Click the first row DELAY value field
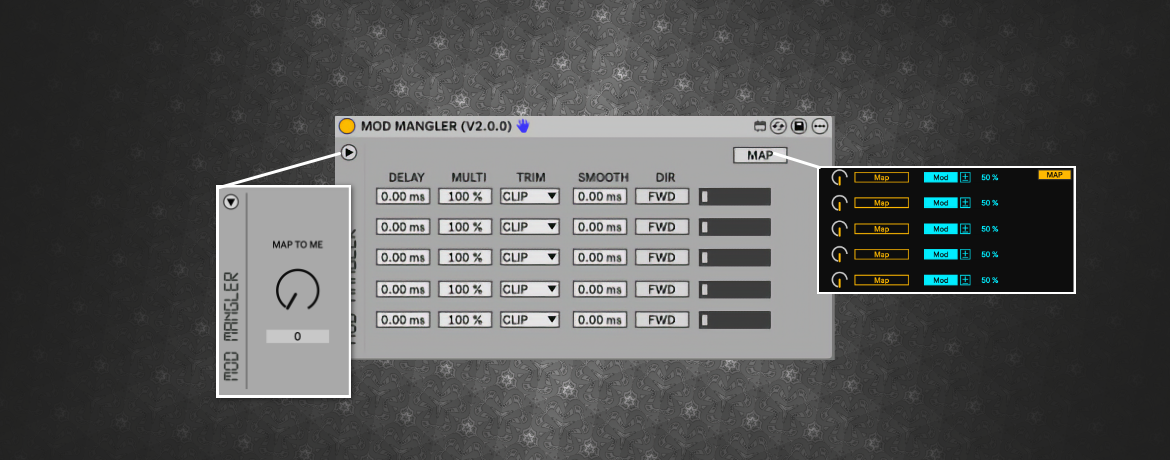1170x460 pixels. click(x=403, y=197)
